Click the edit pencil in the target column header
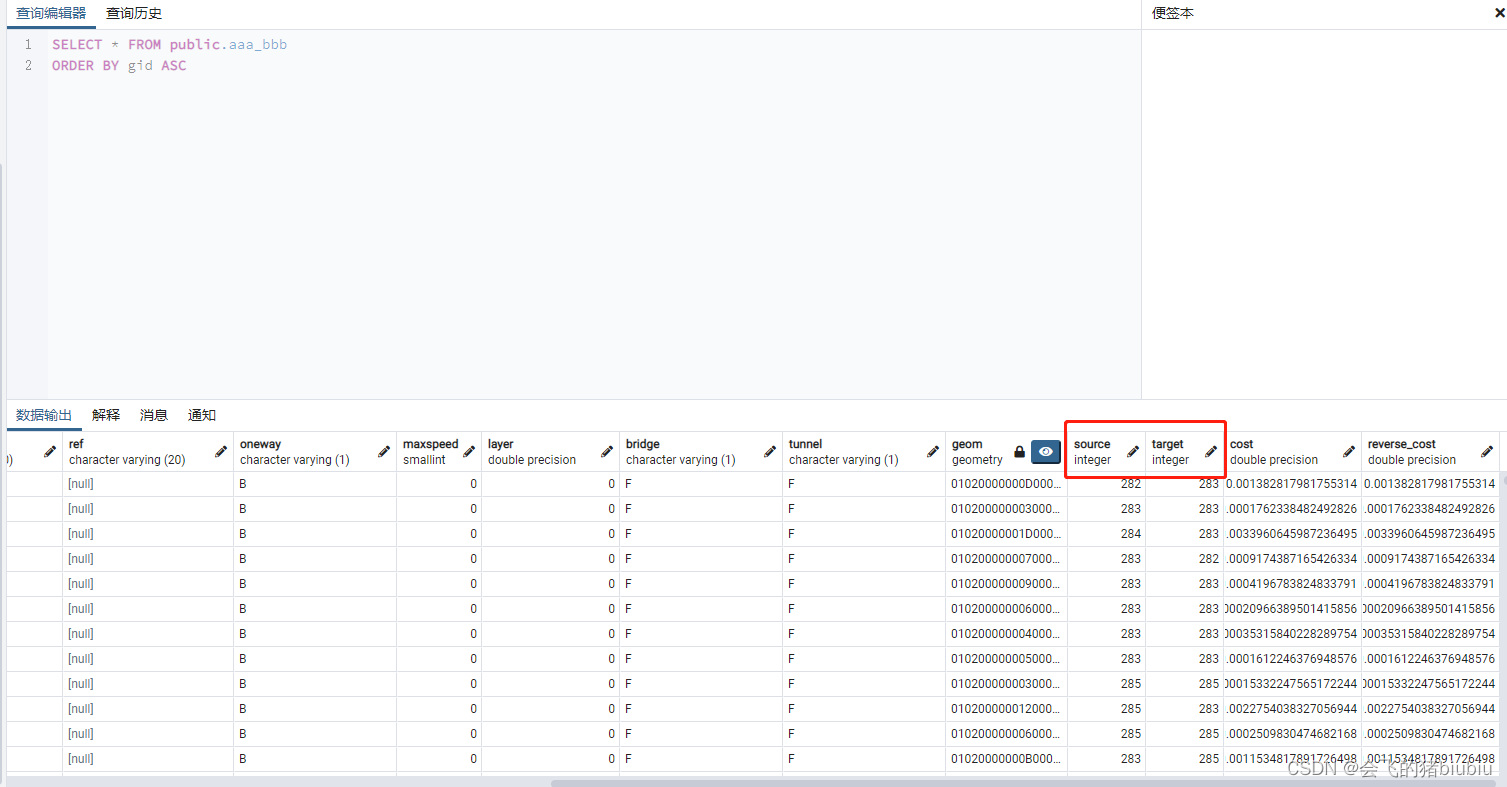This screenshot has width=1507, height=787. tap(1210, 452)
